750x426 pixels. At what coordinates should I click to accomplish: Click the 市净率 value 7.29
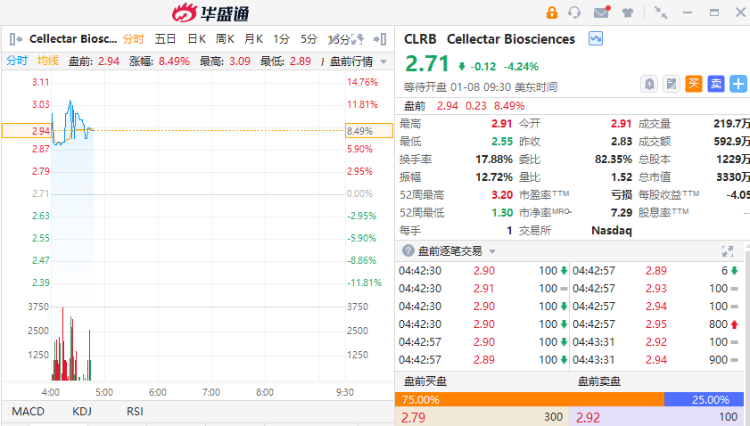(621, 213)
